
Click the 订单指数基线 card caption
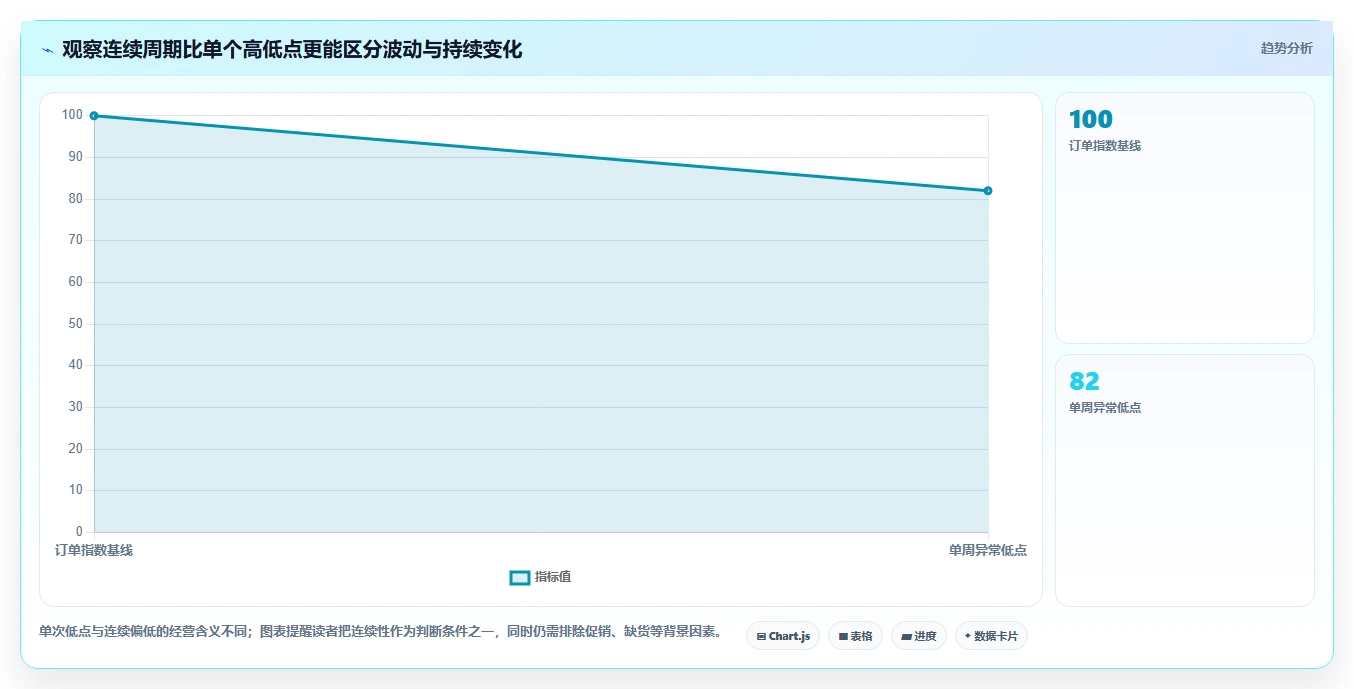click(x=1105, y=146)
